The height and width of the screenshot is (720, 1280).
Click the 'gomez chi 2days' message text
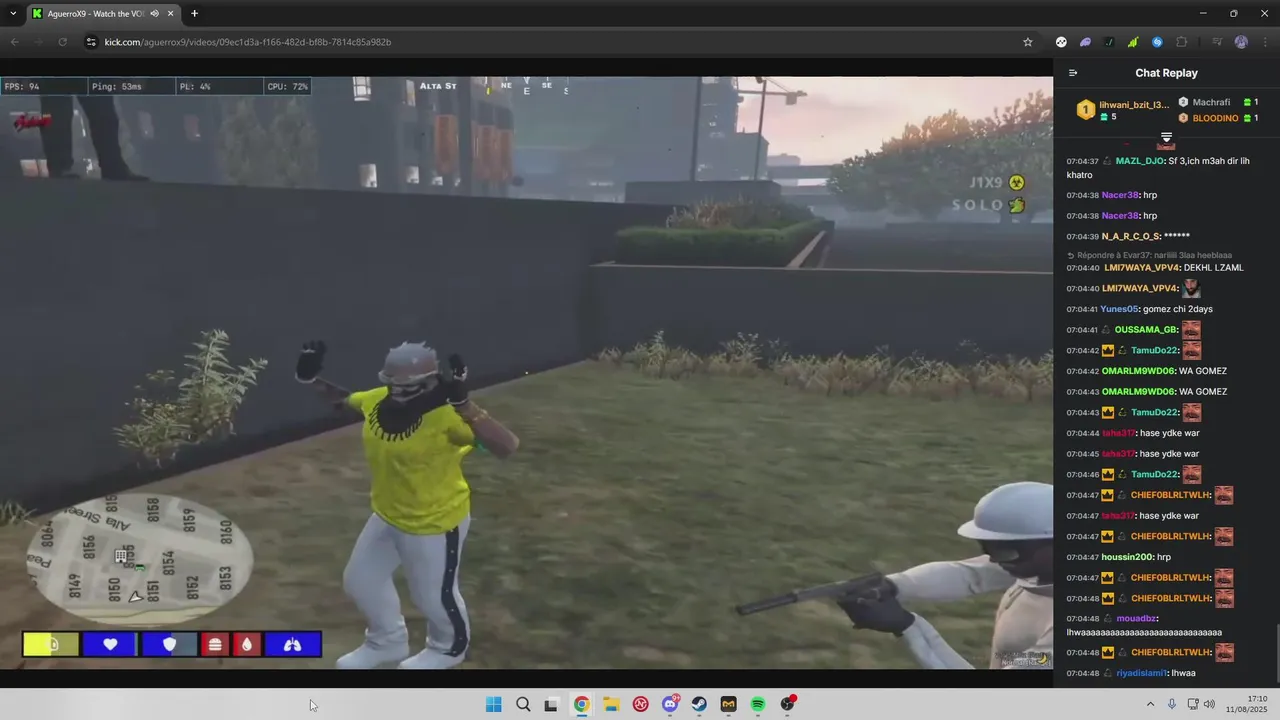click(1178, 309)
